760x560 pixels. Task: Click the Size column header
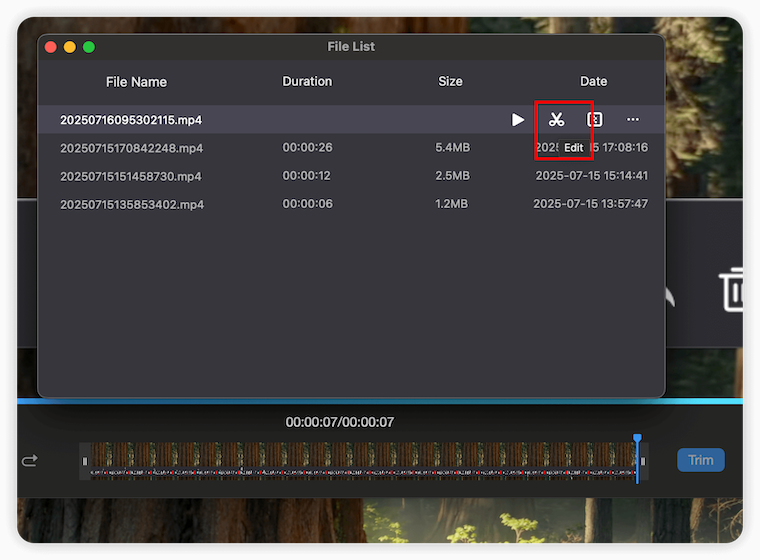[x=450, y=82]
